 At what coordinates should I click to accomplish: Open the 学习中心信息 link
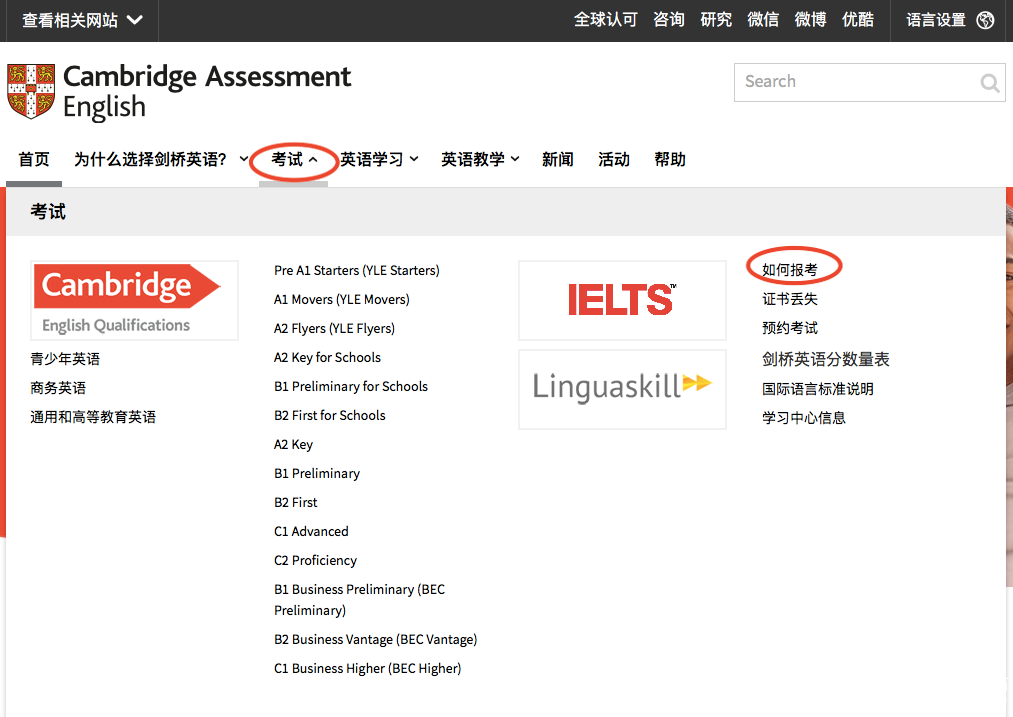(804, 418)
